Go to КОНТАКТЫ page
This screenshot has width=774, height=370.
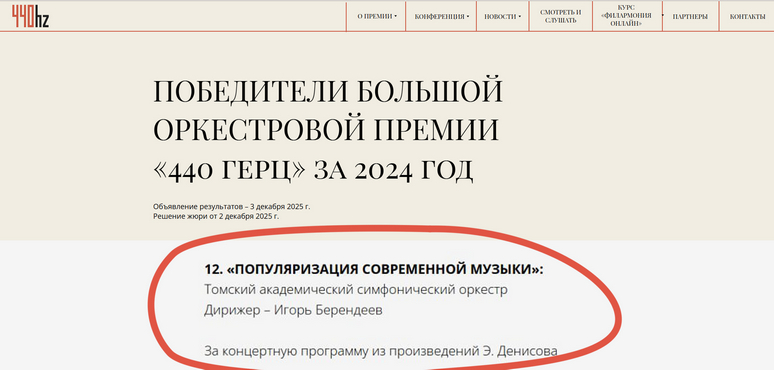[747, 16]
